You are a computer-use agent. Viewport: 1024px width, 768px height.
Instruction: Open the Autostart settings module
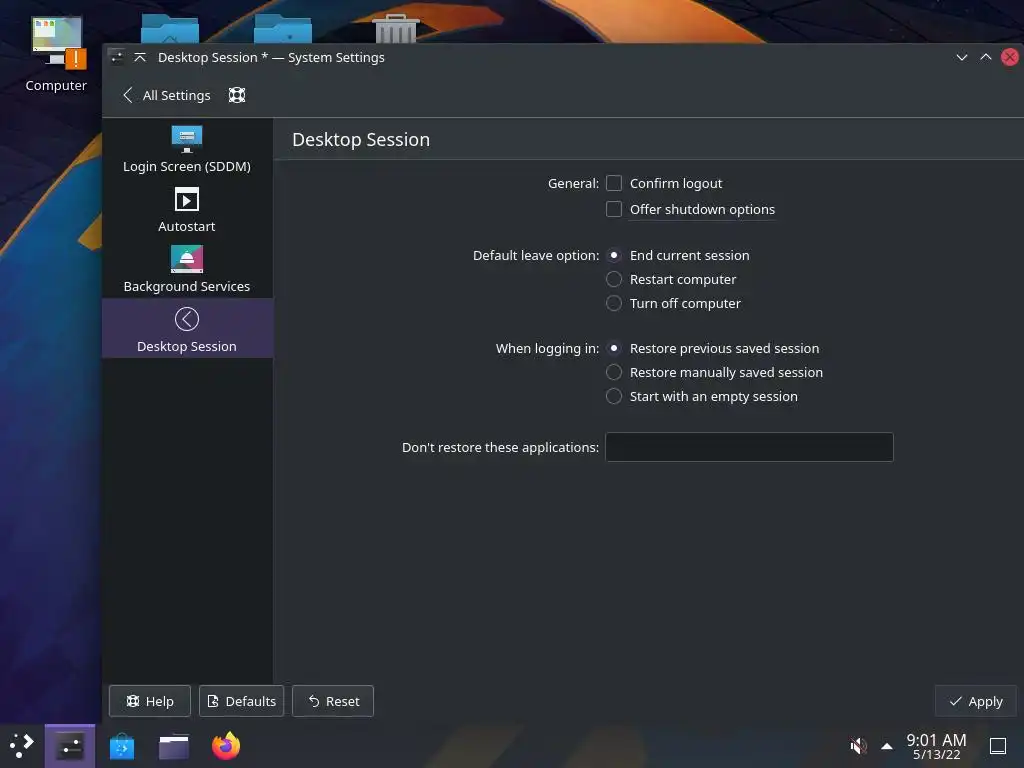point(187,209)
